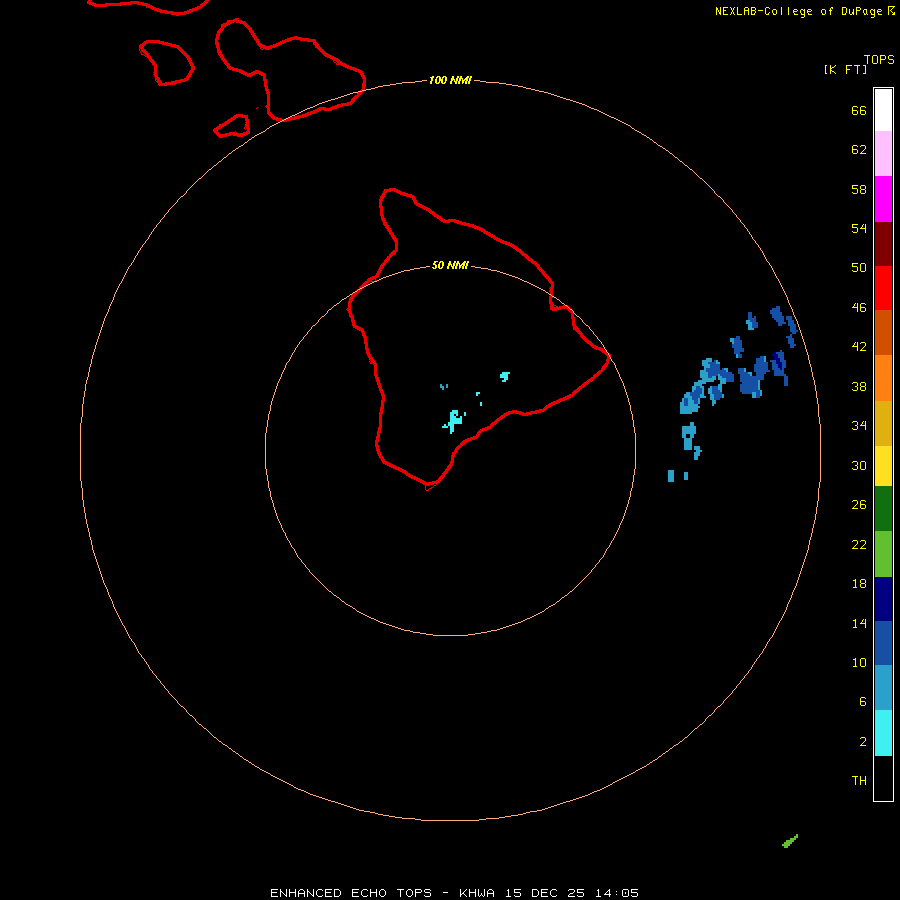Click the yellow legend swatch
The height and width of the screenshot is (900, 900).
[x=883, y=466]
